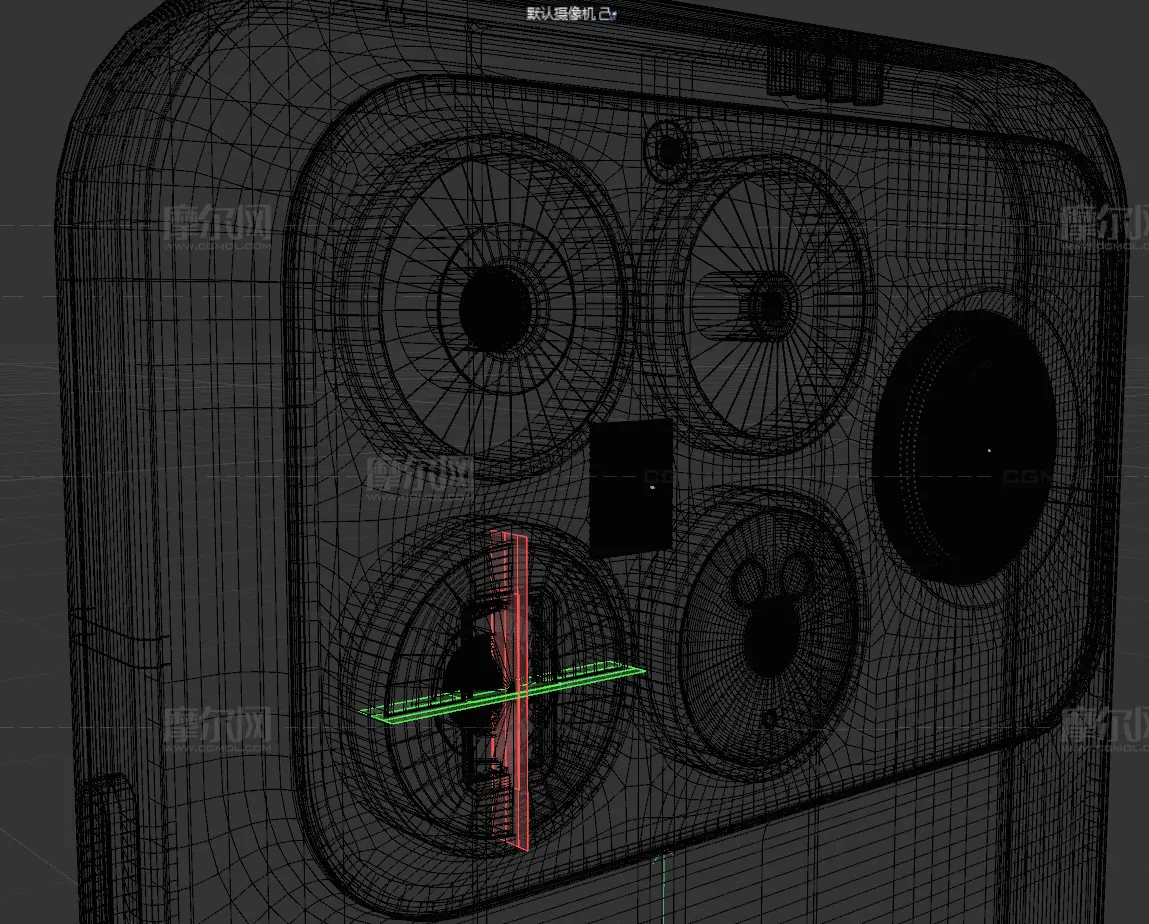
Task: Open the 默认摄像机 camera label menu
Action: [565, 13]
